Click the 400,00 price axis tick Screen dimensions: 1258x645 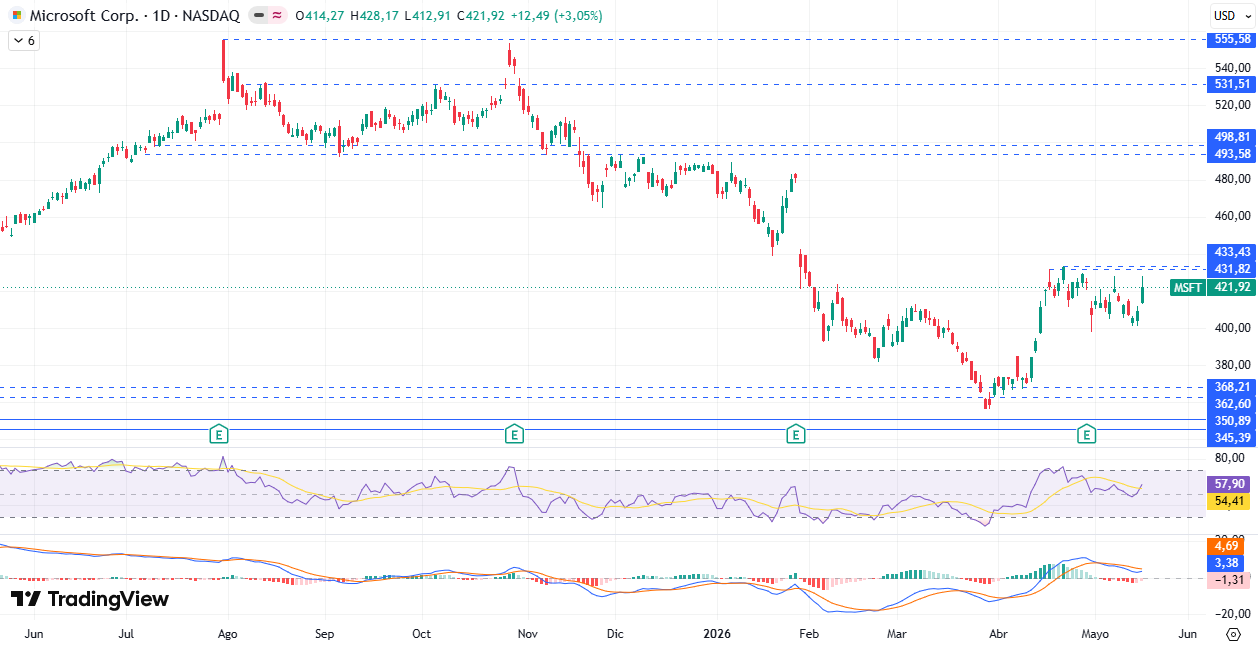pyautogui.click(x=1233, y=327)
